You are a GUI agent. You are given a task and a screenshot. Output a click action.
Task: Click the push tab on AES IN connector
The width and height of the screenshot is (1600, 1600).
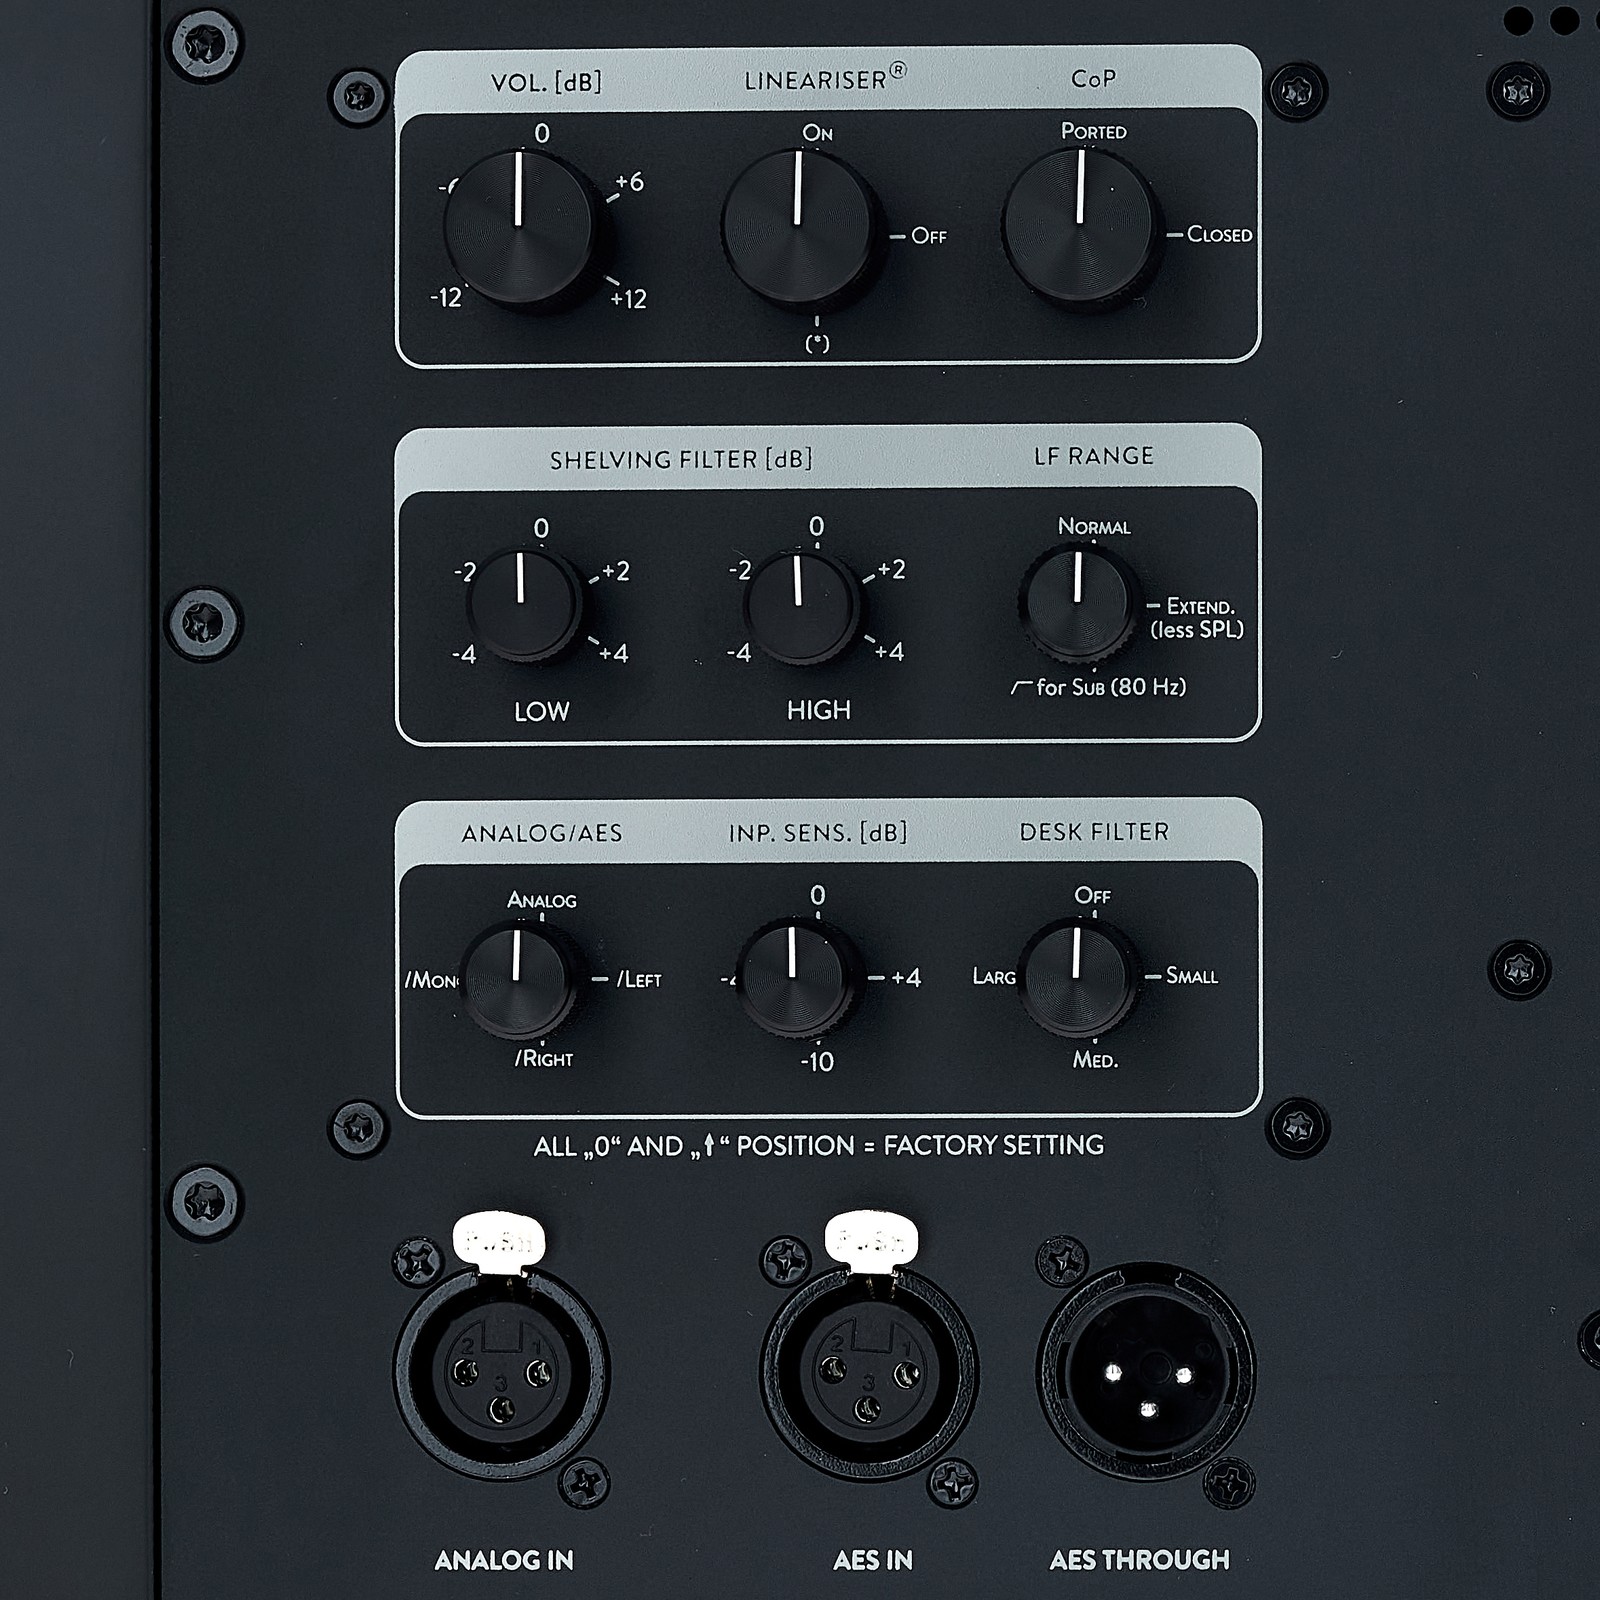pyautogui.click(x=871, y=1239)
